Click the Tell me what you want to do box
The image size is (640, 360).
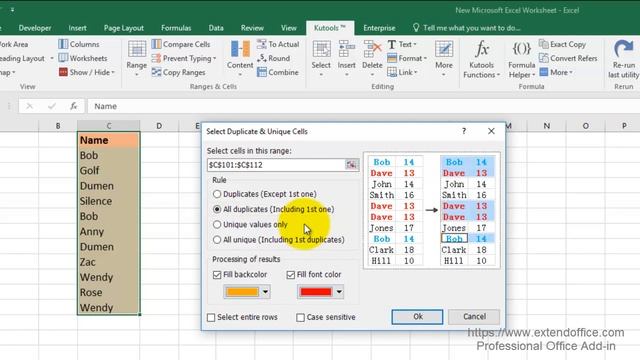click(467, 28)
